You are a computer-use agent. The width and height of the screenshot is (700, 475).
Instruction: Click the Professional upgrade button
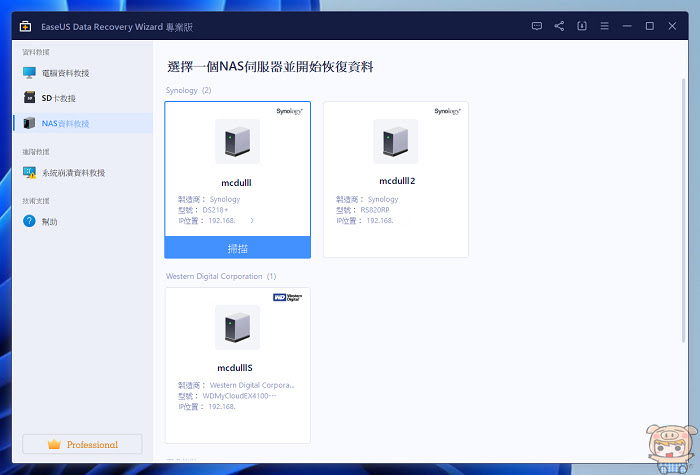click(82, 444)
